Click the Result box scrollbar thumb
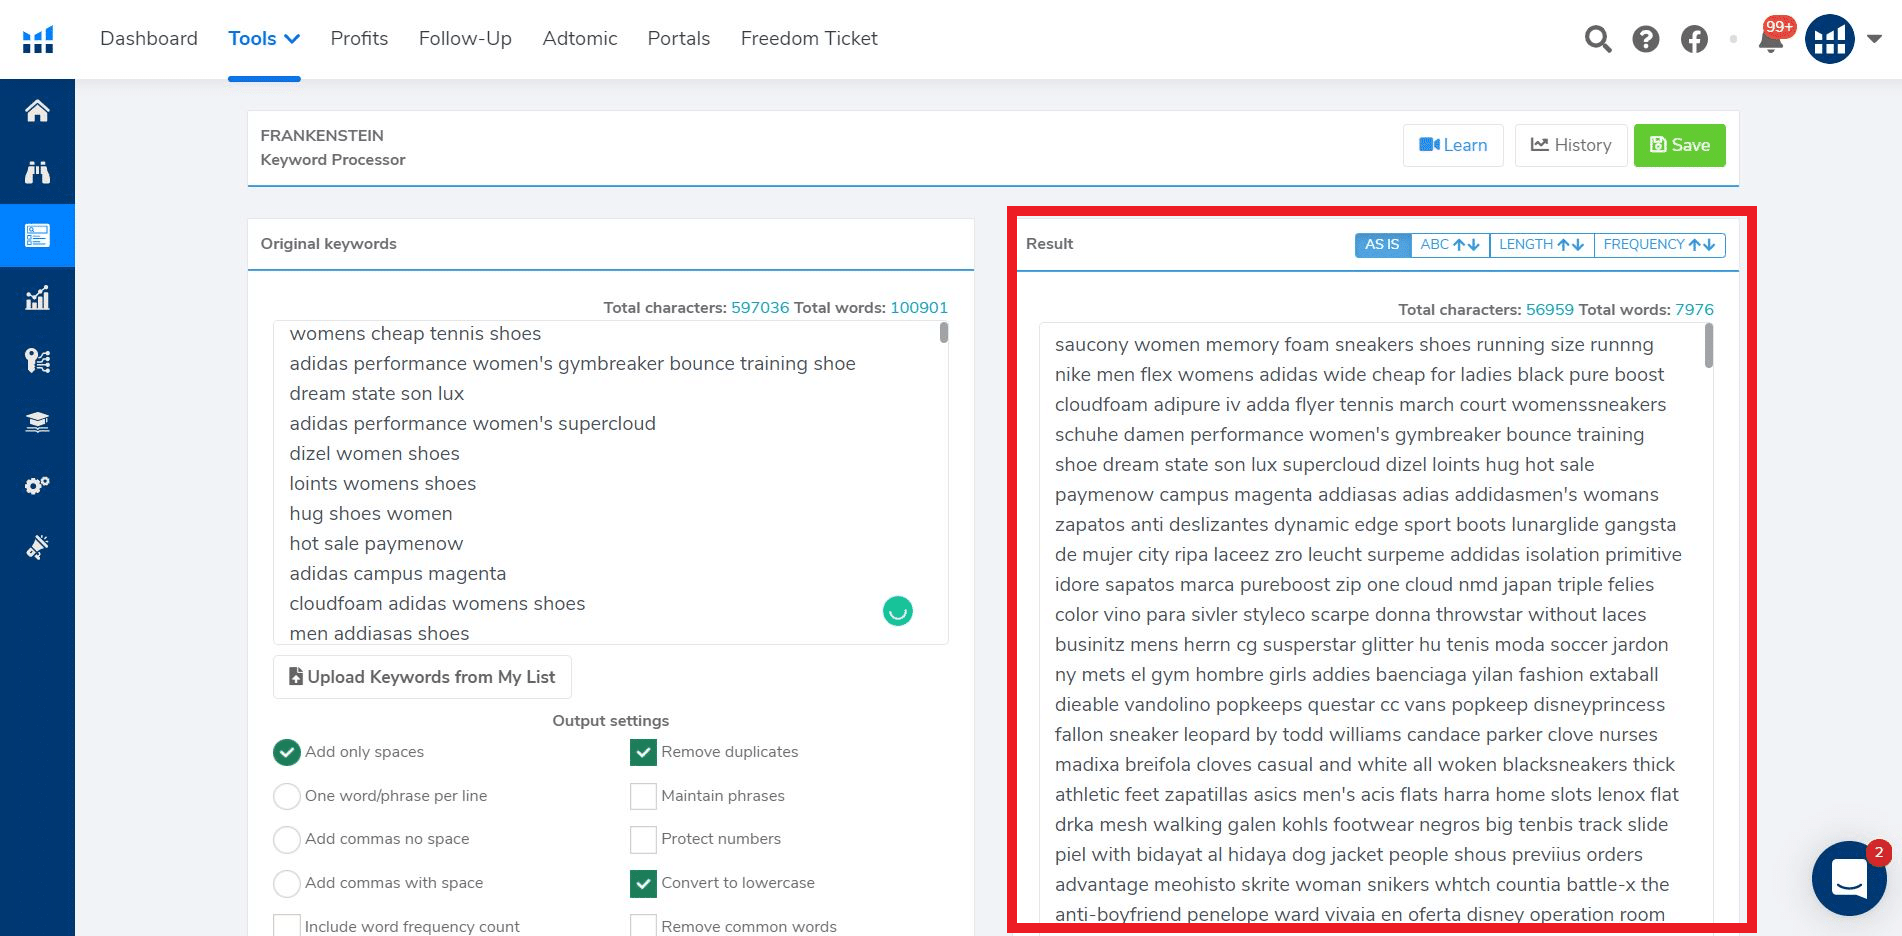 pyautogui.click(x=1709, y=346)
